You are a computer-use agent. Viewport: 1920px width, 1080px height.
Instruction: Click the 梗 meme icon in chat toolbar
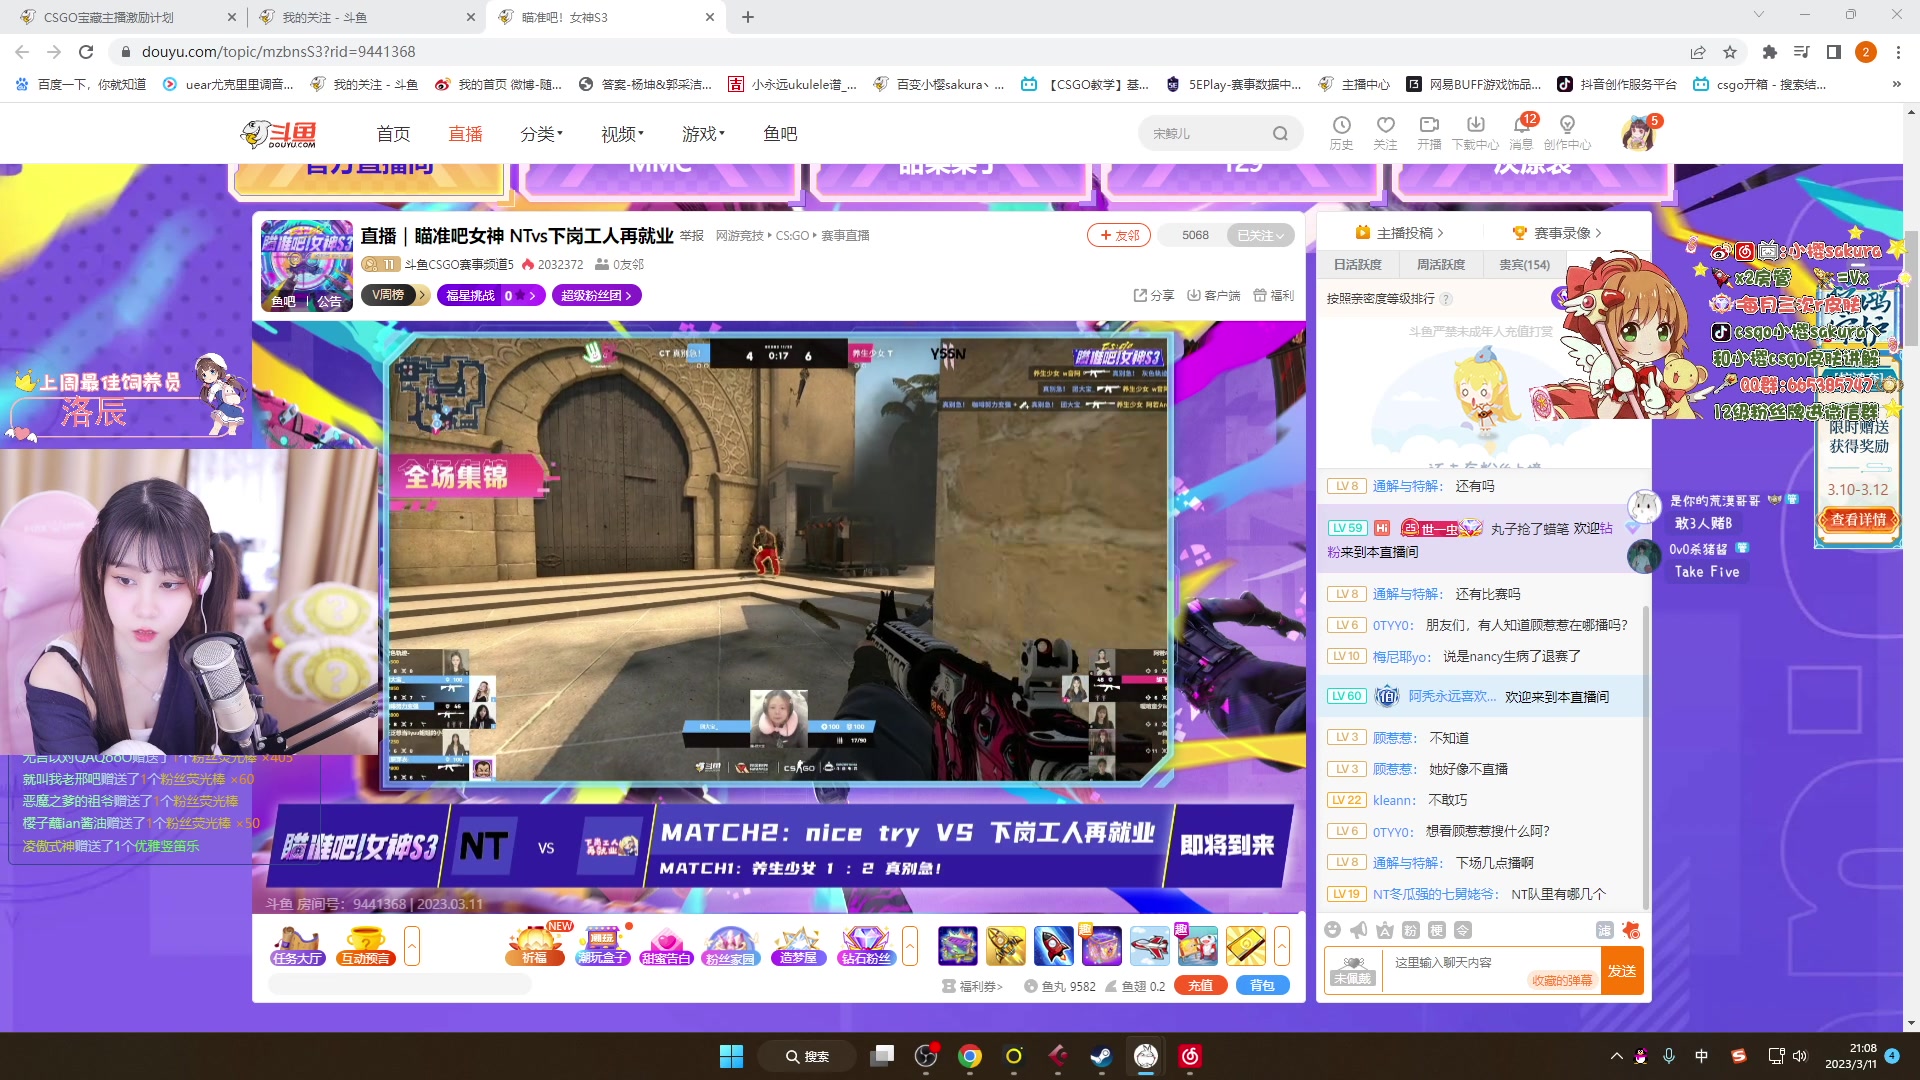click(1436, 930)
